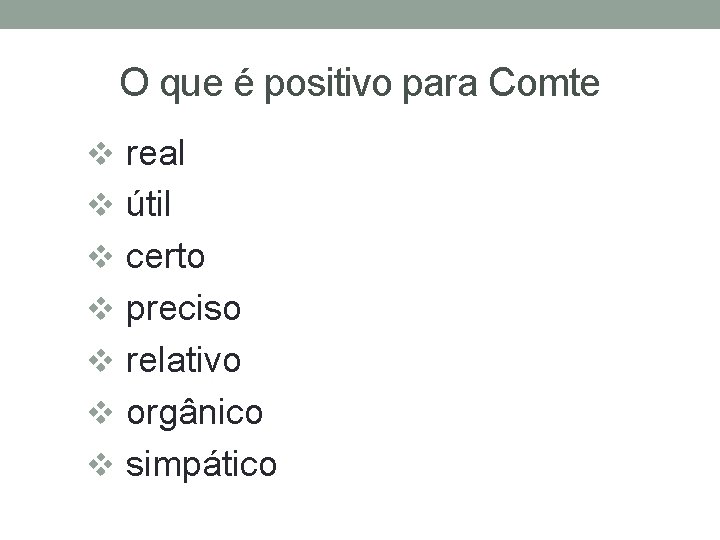
Task: Click the diamond bullet beside "útil"
Action: (x=101, y=205)
